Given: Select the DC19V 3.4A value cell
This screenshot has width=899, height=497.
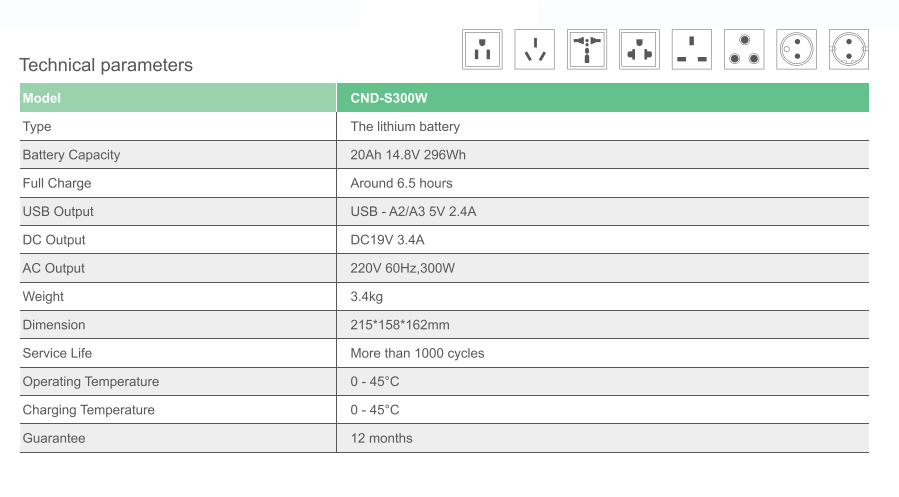Looking at the screenshot, I should pos(388,240).
